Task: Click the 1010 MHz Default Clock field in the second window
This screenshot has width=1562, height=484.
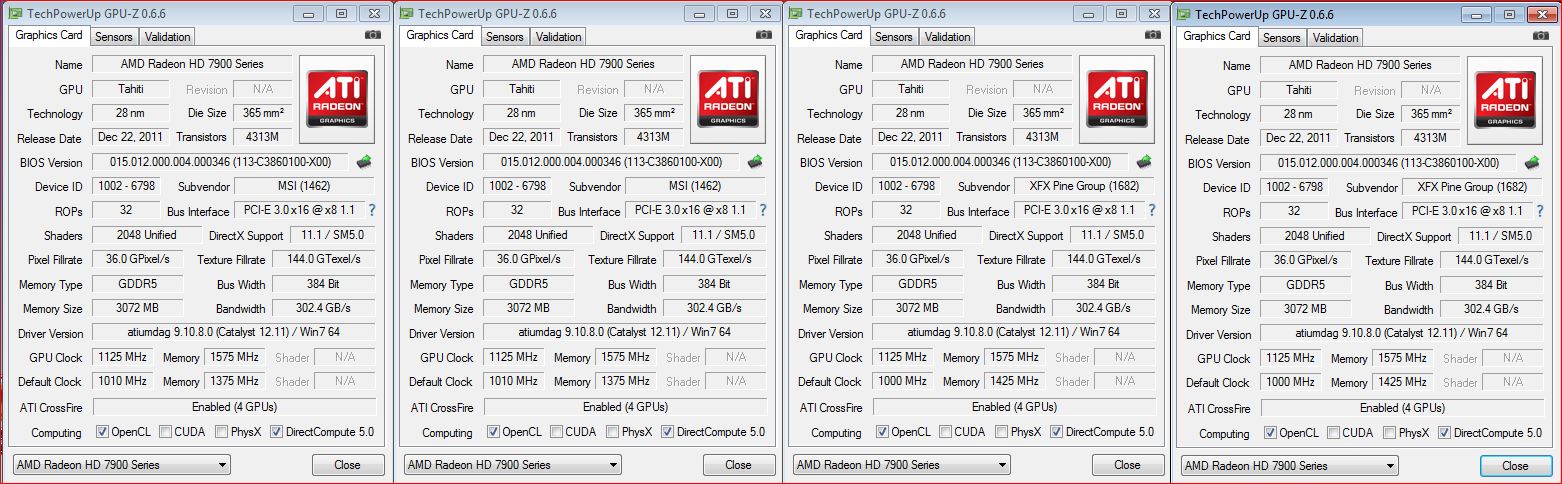Action: coord(514,381)
